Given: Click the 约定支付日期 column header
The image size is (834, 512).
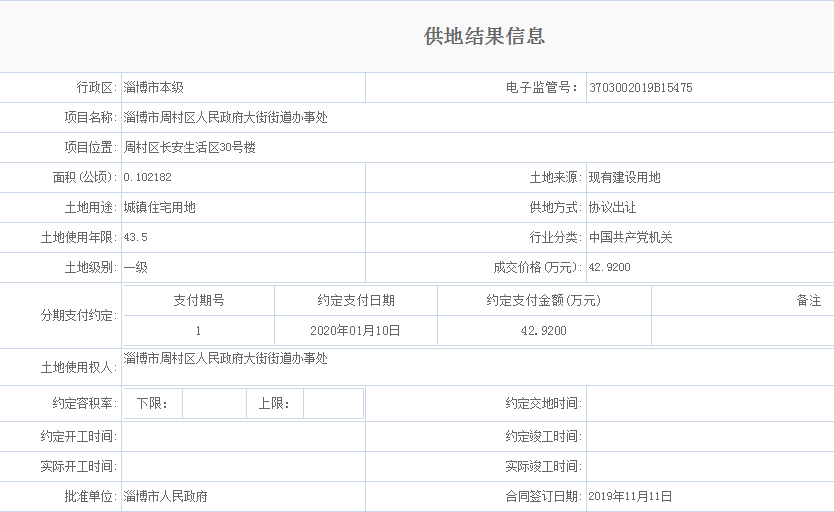Looking at the screenshot, I should [x=355, y=301].
